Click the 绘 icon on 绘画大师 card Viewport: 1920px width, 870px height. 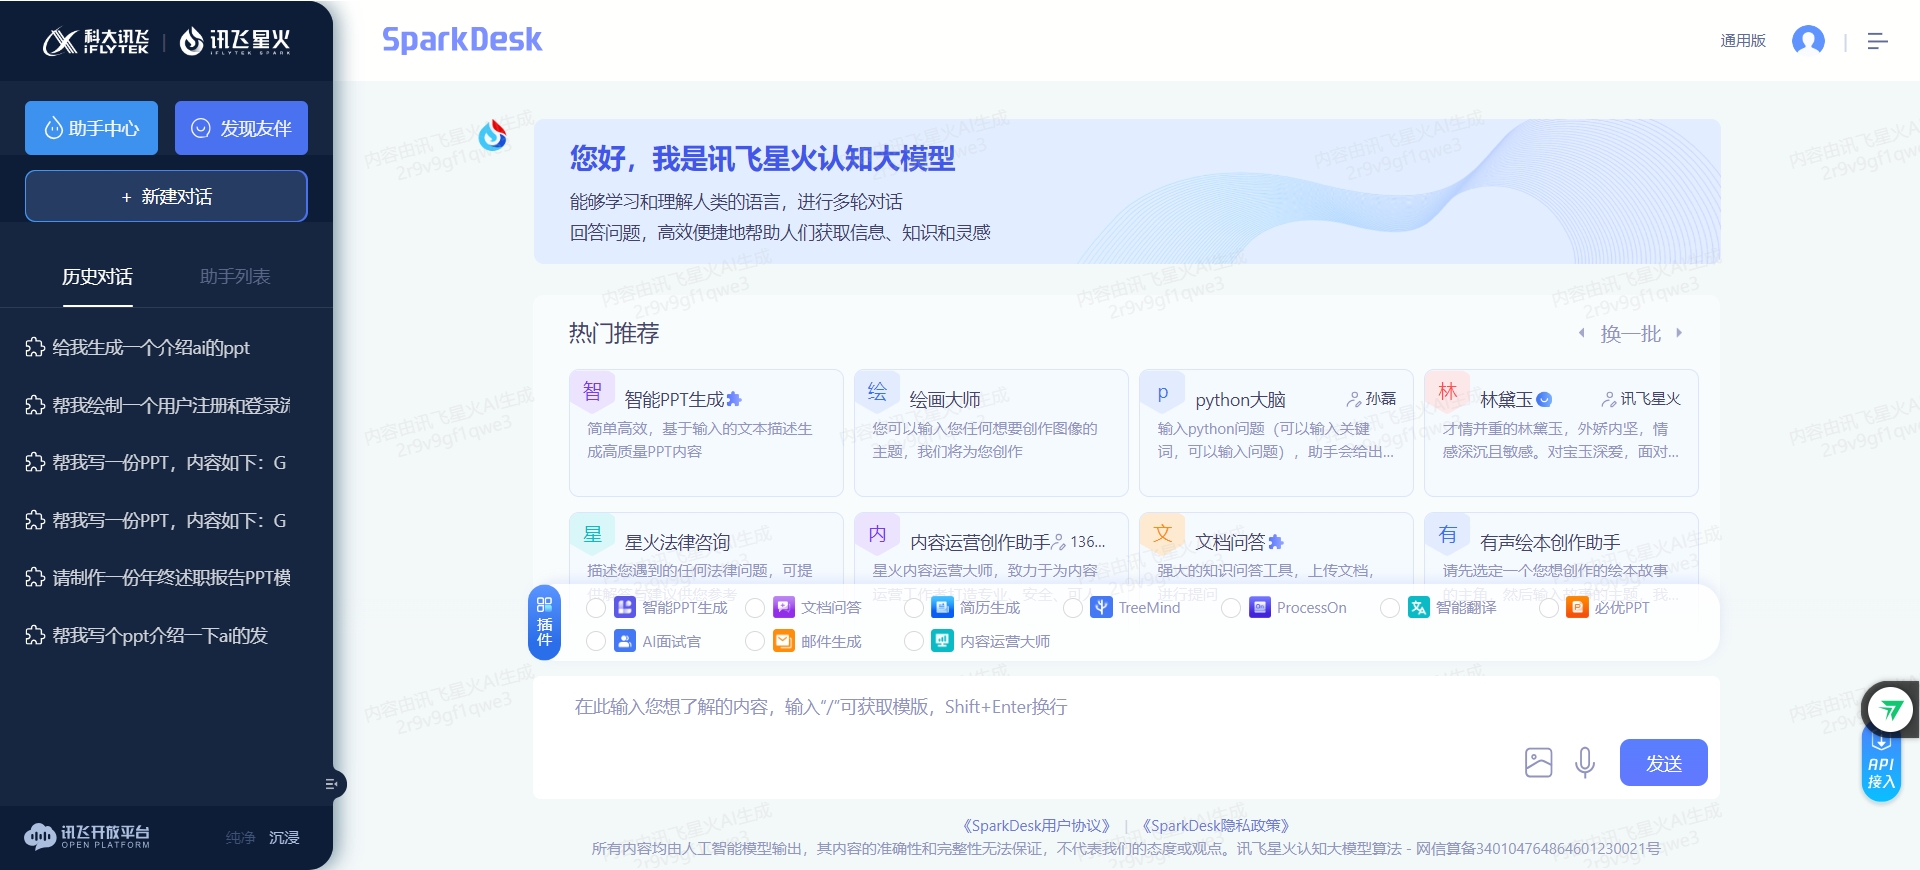pyautogui.click(x=877, y=391)
